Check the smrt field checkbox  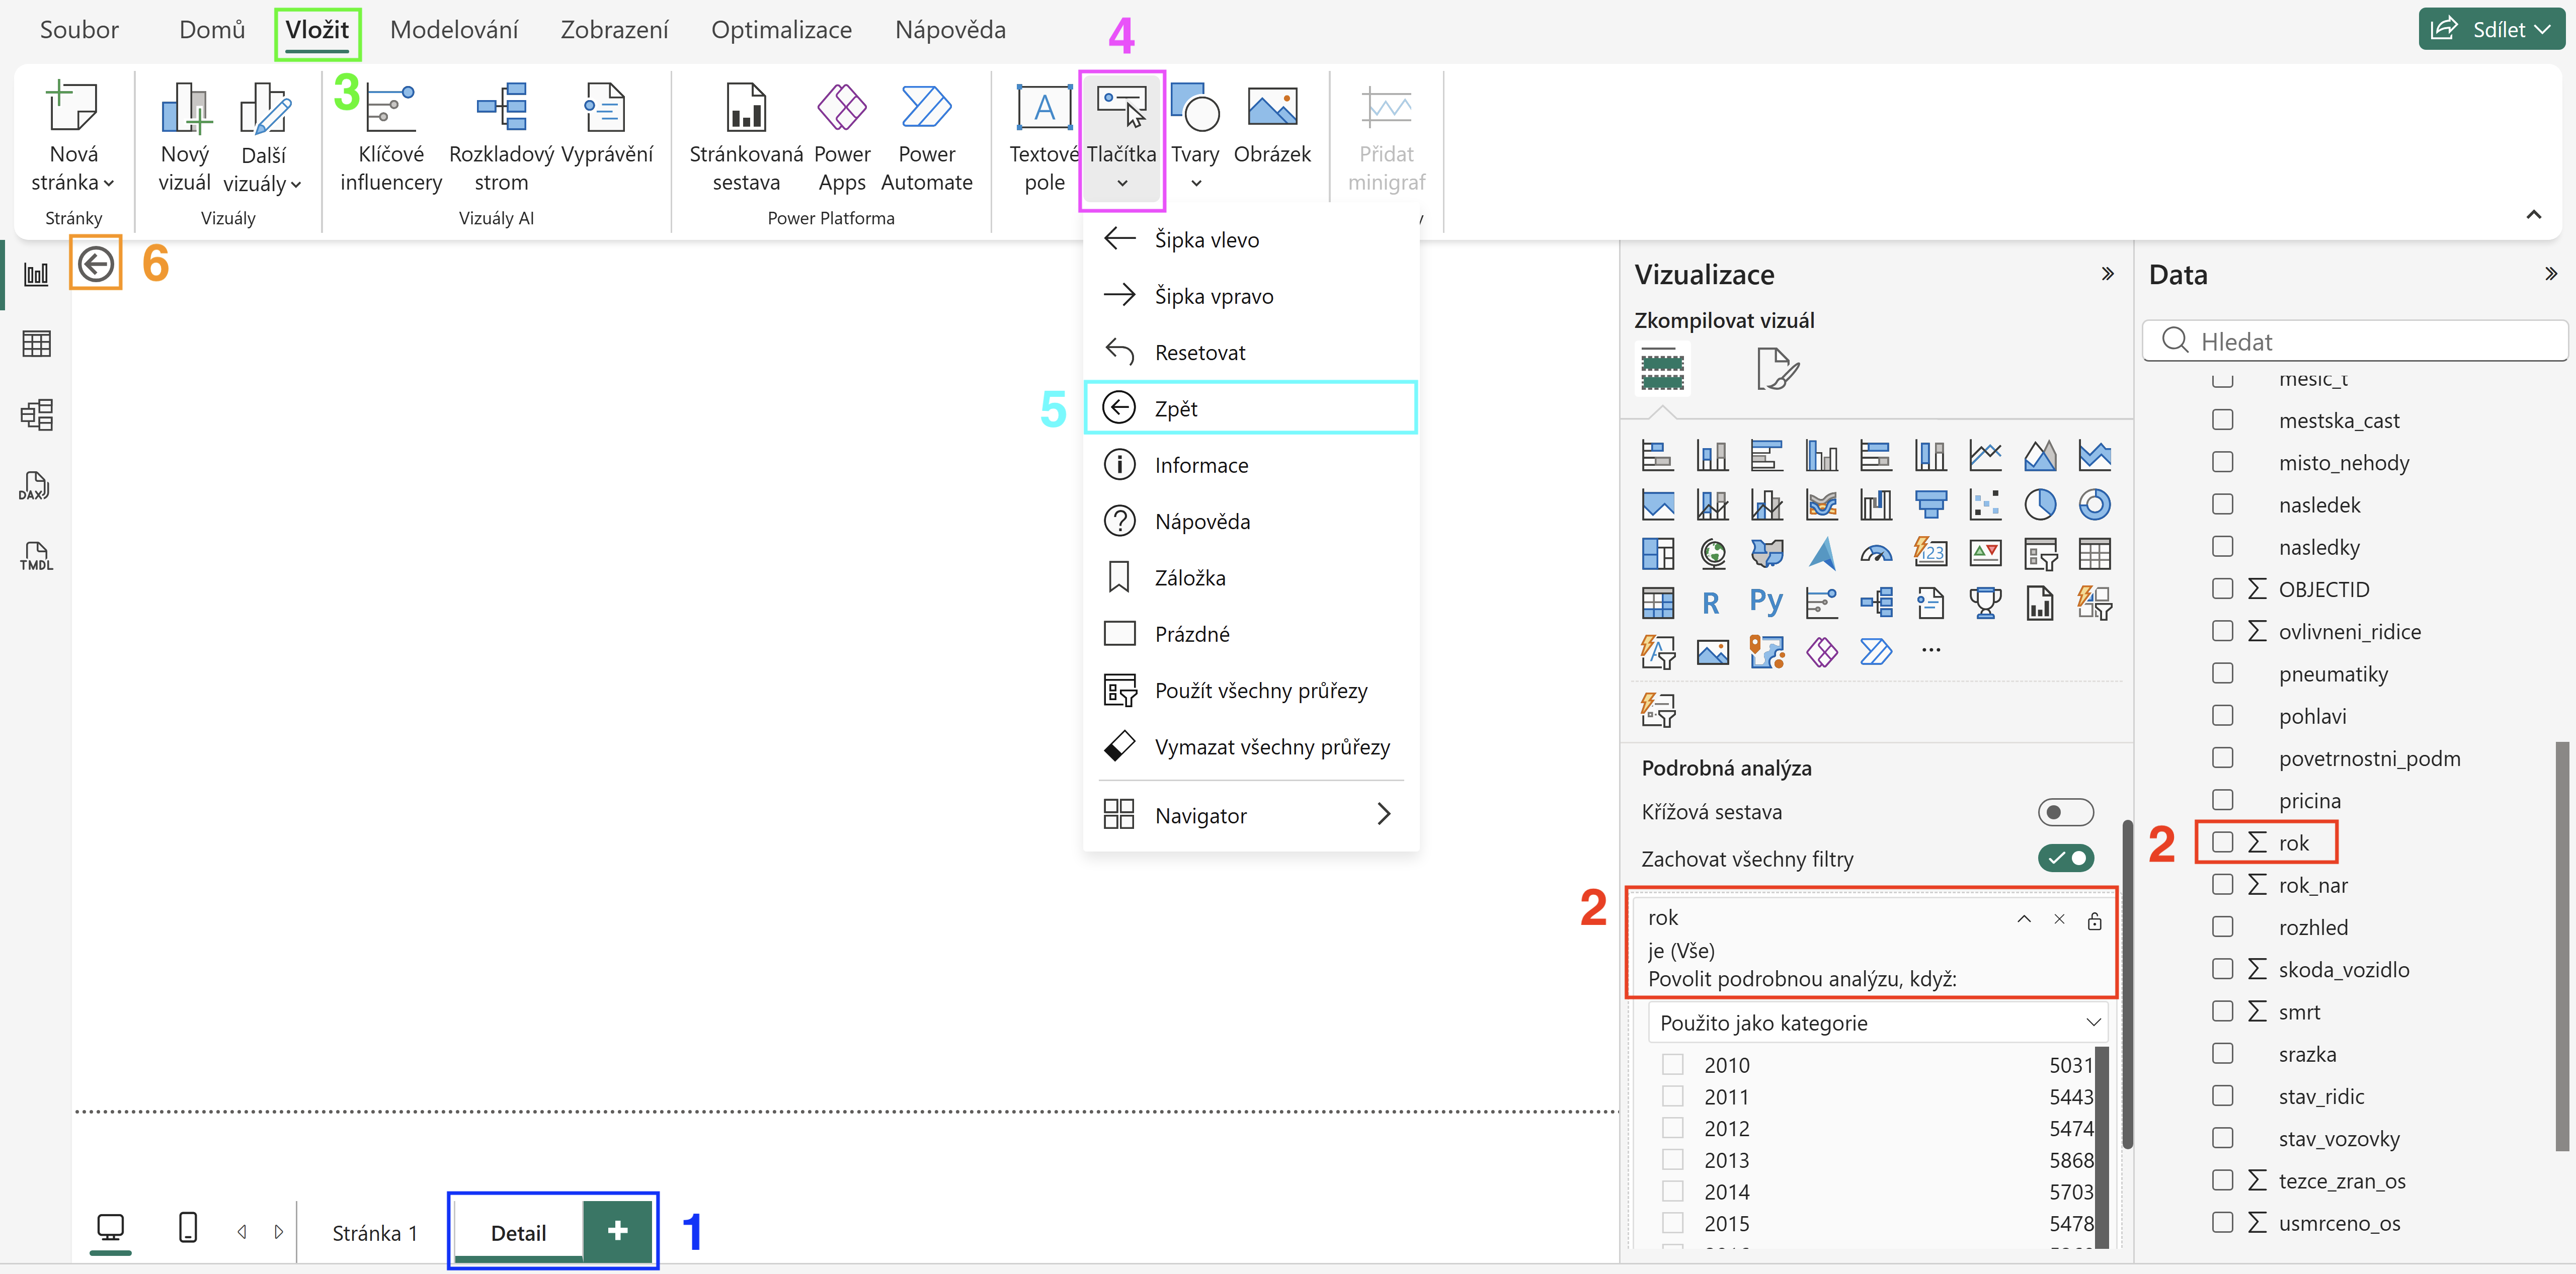click(2222, 1011)
